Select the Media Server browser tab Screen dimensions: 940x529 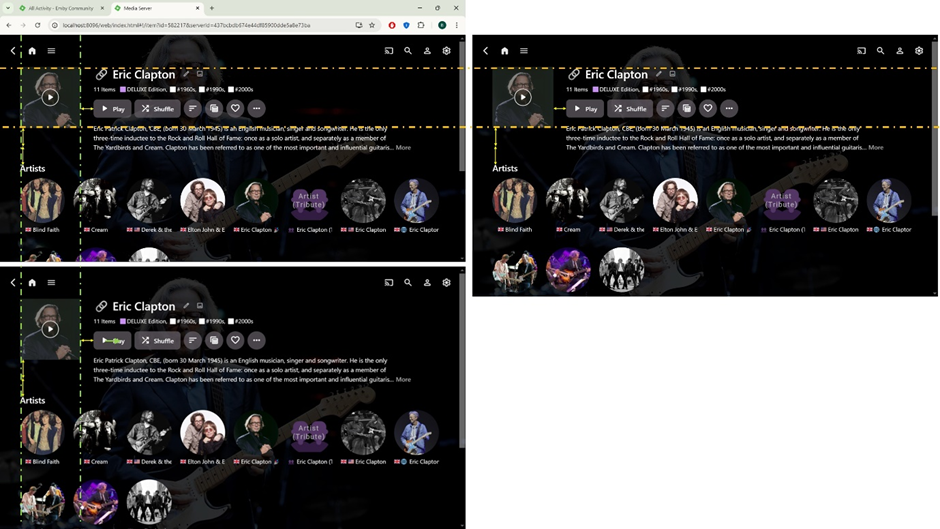point(157,8)
